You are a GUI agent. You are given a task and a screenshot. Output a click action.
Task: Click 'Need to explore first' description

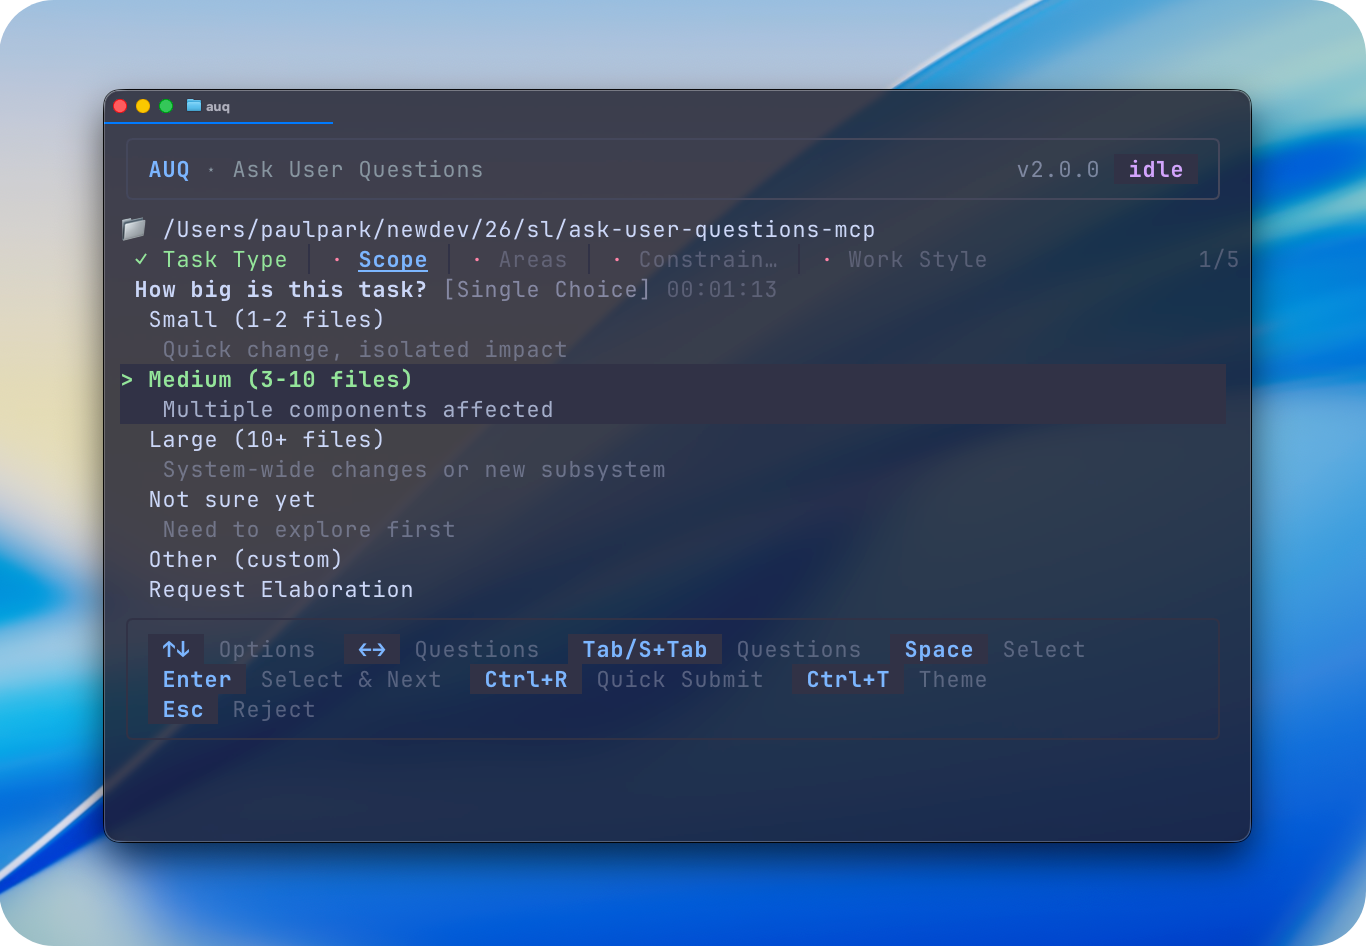pos(309,530)
